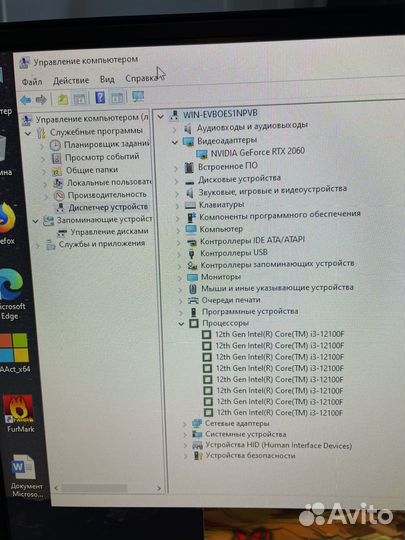Collapse the Видеоадаптеры category

click(x=175, y=142)
